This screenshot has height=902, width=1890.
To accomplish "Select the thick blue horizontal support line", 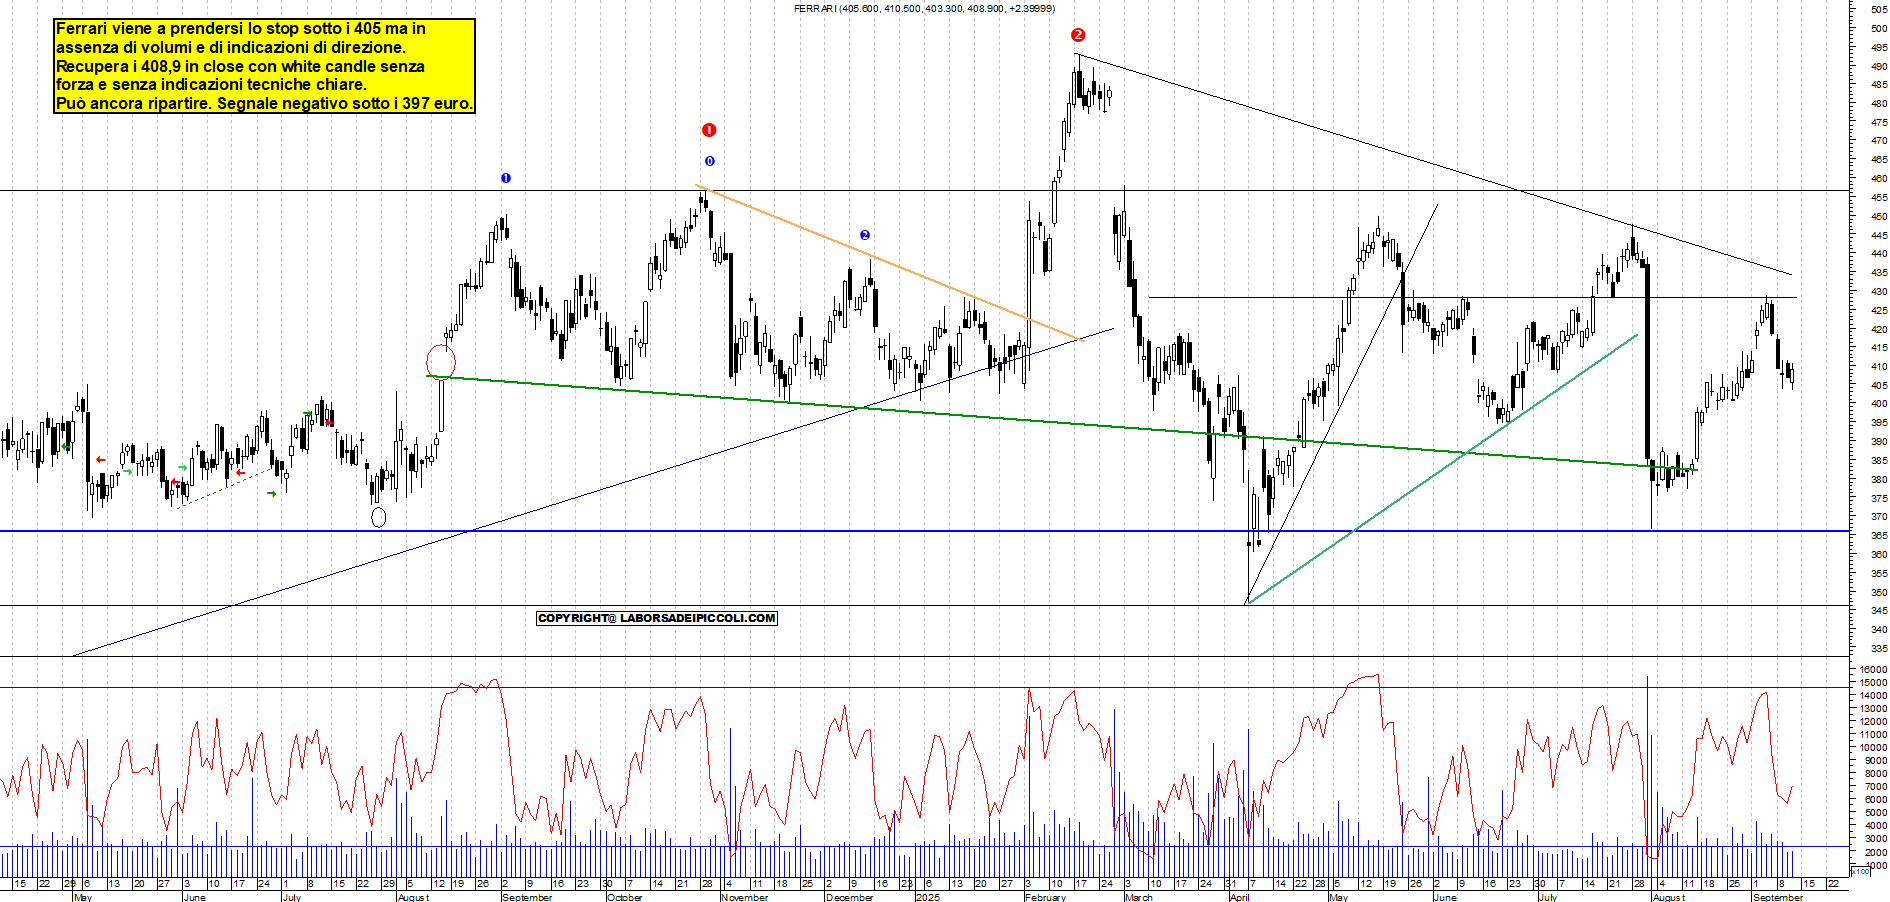I will click(925, 531).
